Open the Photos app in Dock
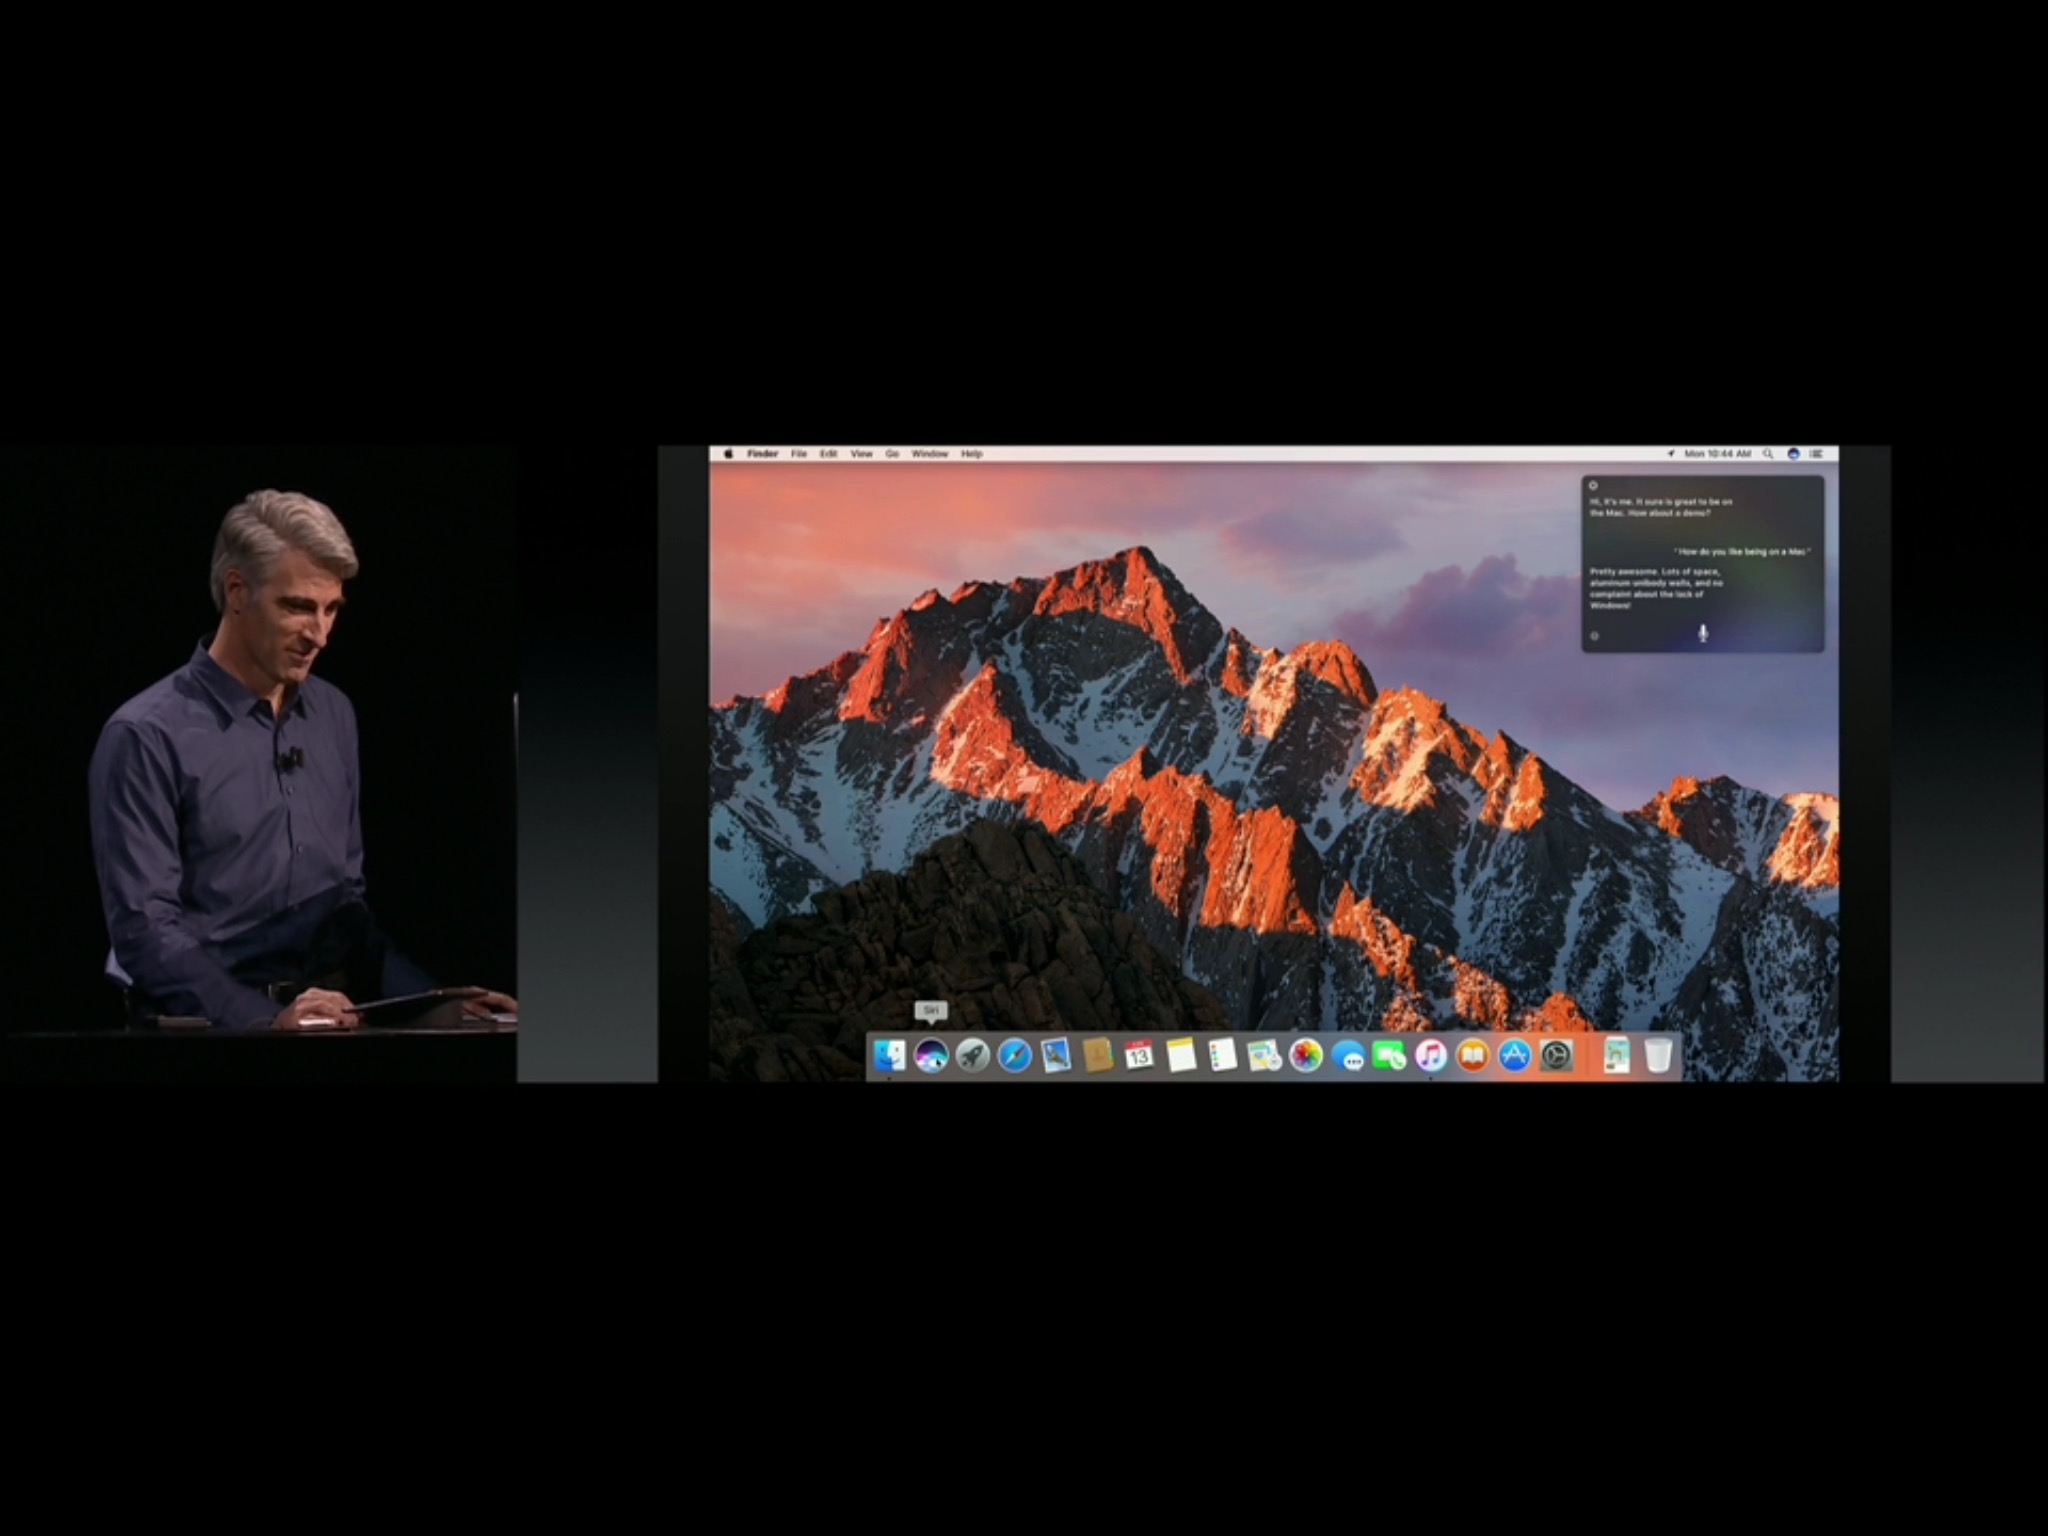Screen dimensions: 2048x1536 1306,1056
